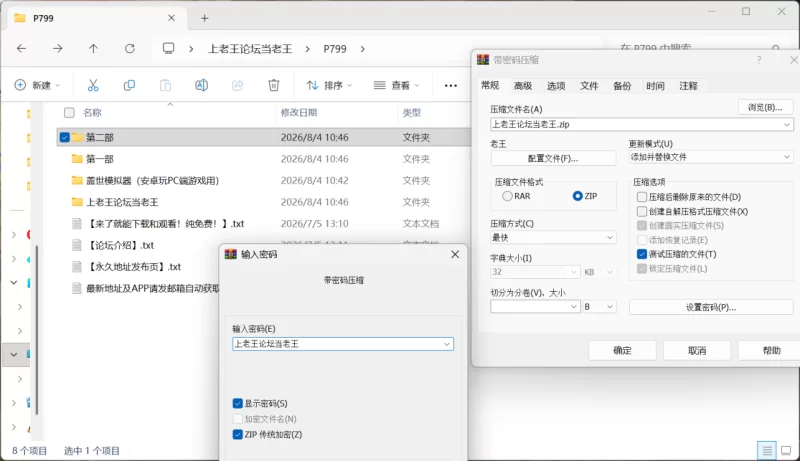Switch to the 注释 tab
800x461 pixels.
click(688, 86)
